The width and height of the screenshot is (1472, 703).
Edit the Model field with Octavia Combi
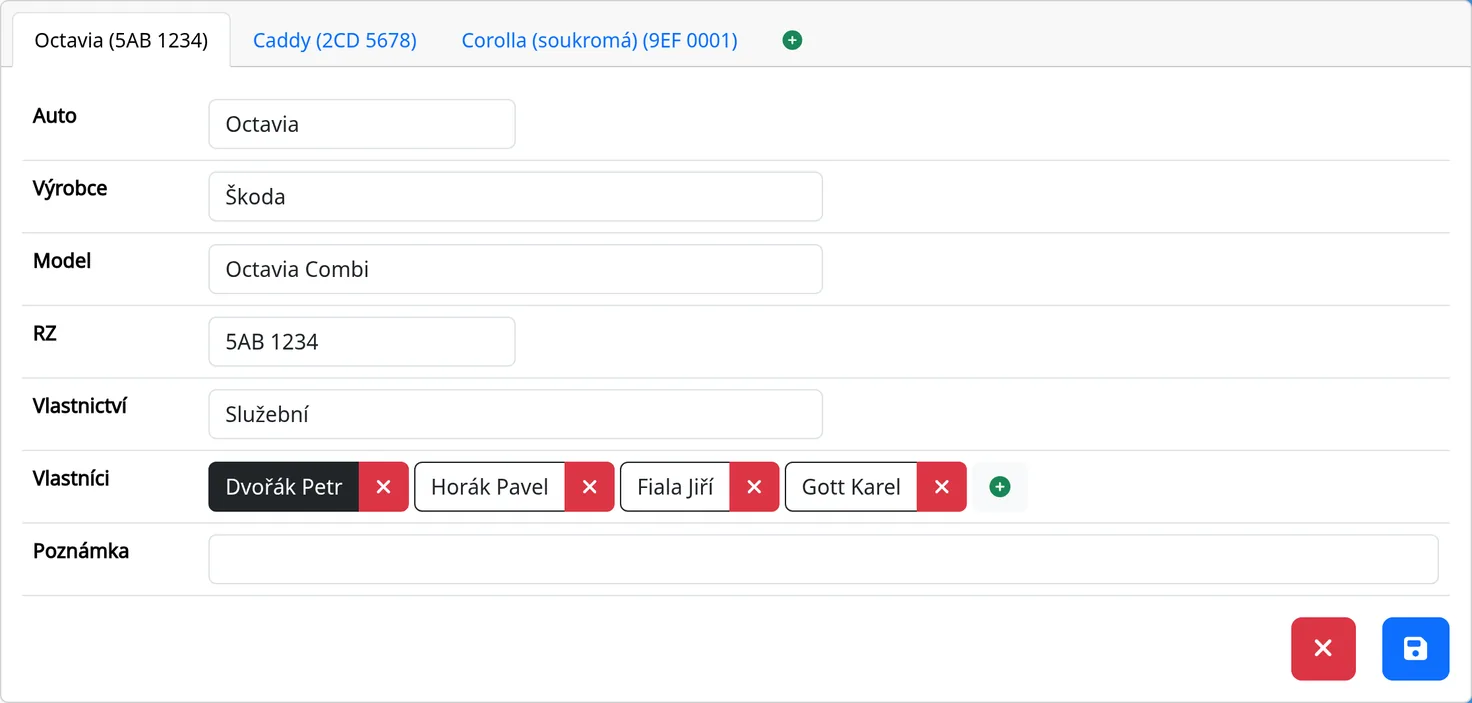pyautogui.click(x=515, y=269)
